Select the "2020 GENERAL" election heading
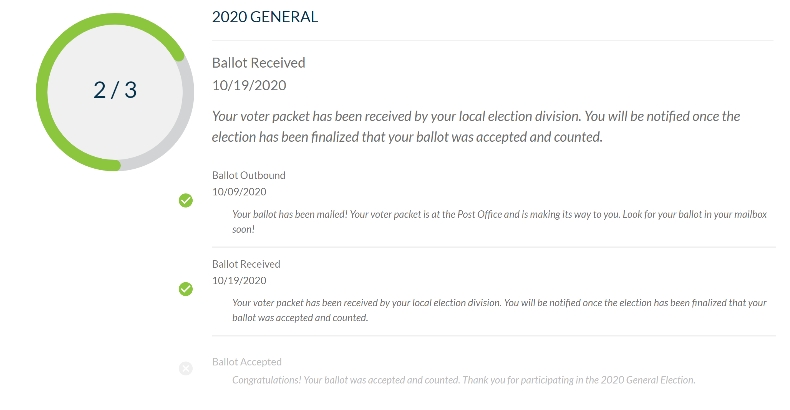The height and width of the screenshot is (410, 790). tap(263, 16)
